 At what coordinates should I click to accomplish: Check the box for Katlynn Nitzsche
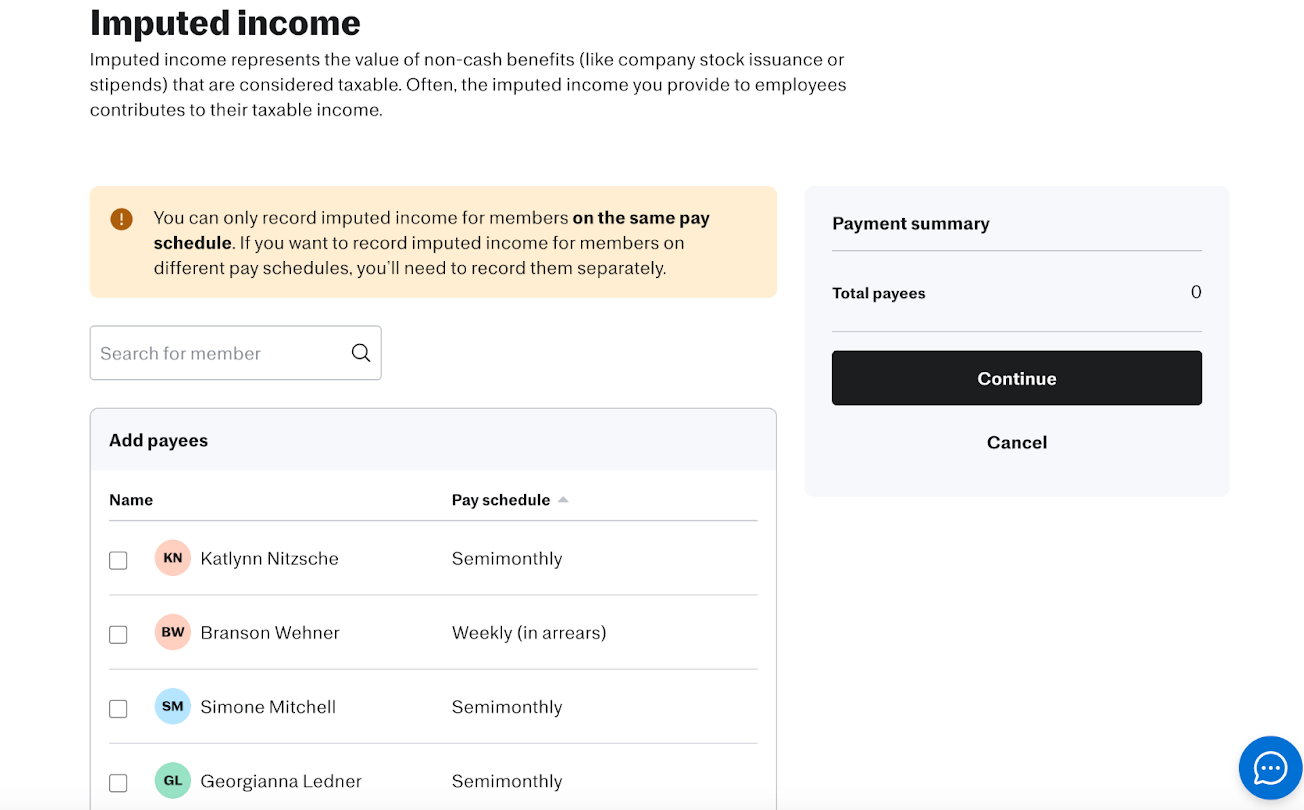118,560
